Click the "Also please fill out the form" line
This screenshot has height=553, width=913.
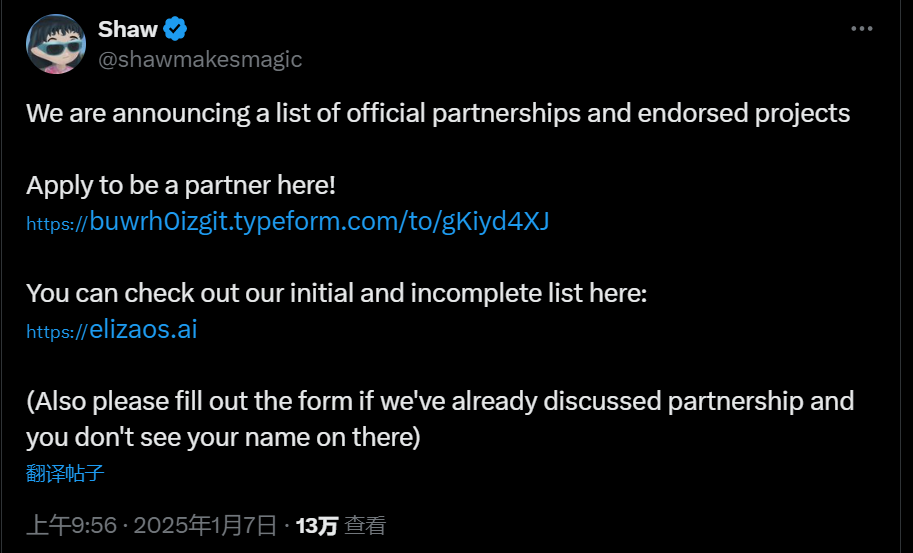(440, 401)
